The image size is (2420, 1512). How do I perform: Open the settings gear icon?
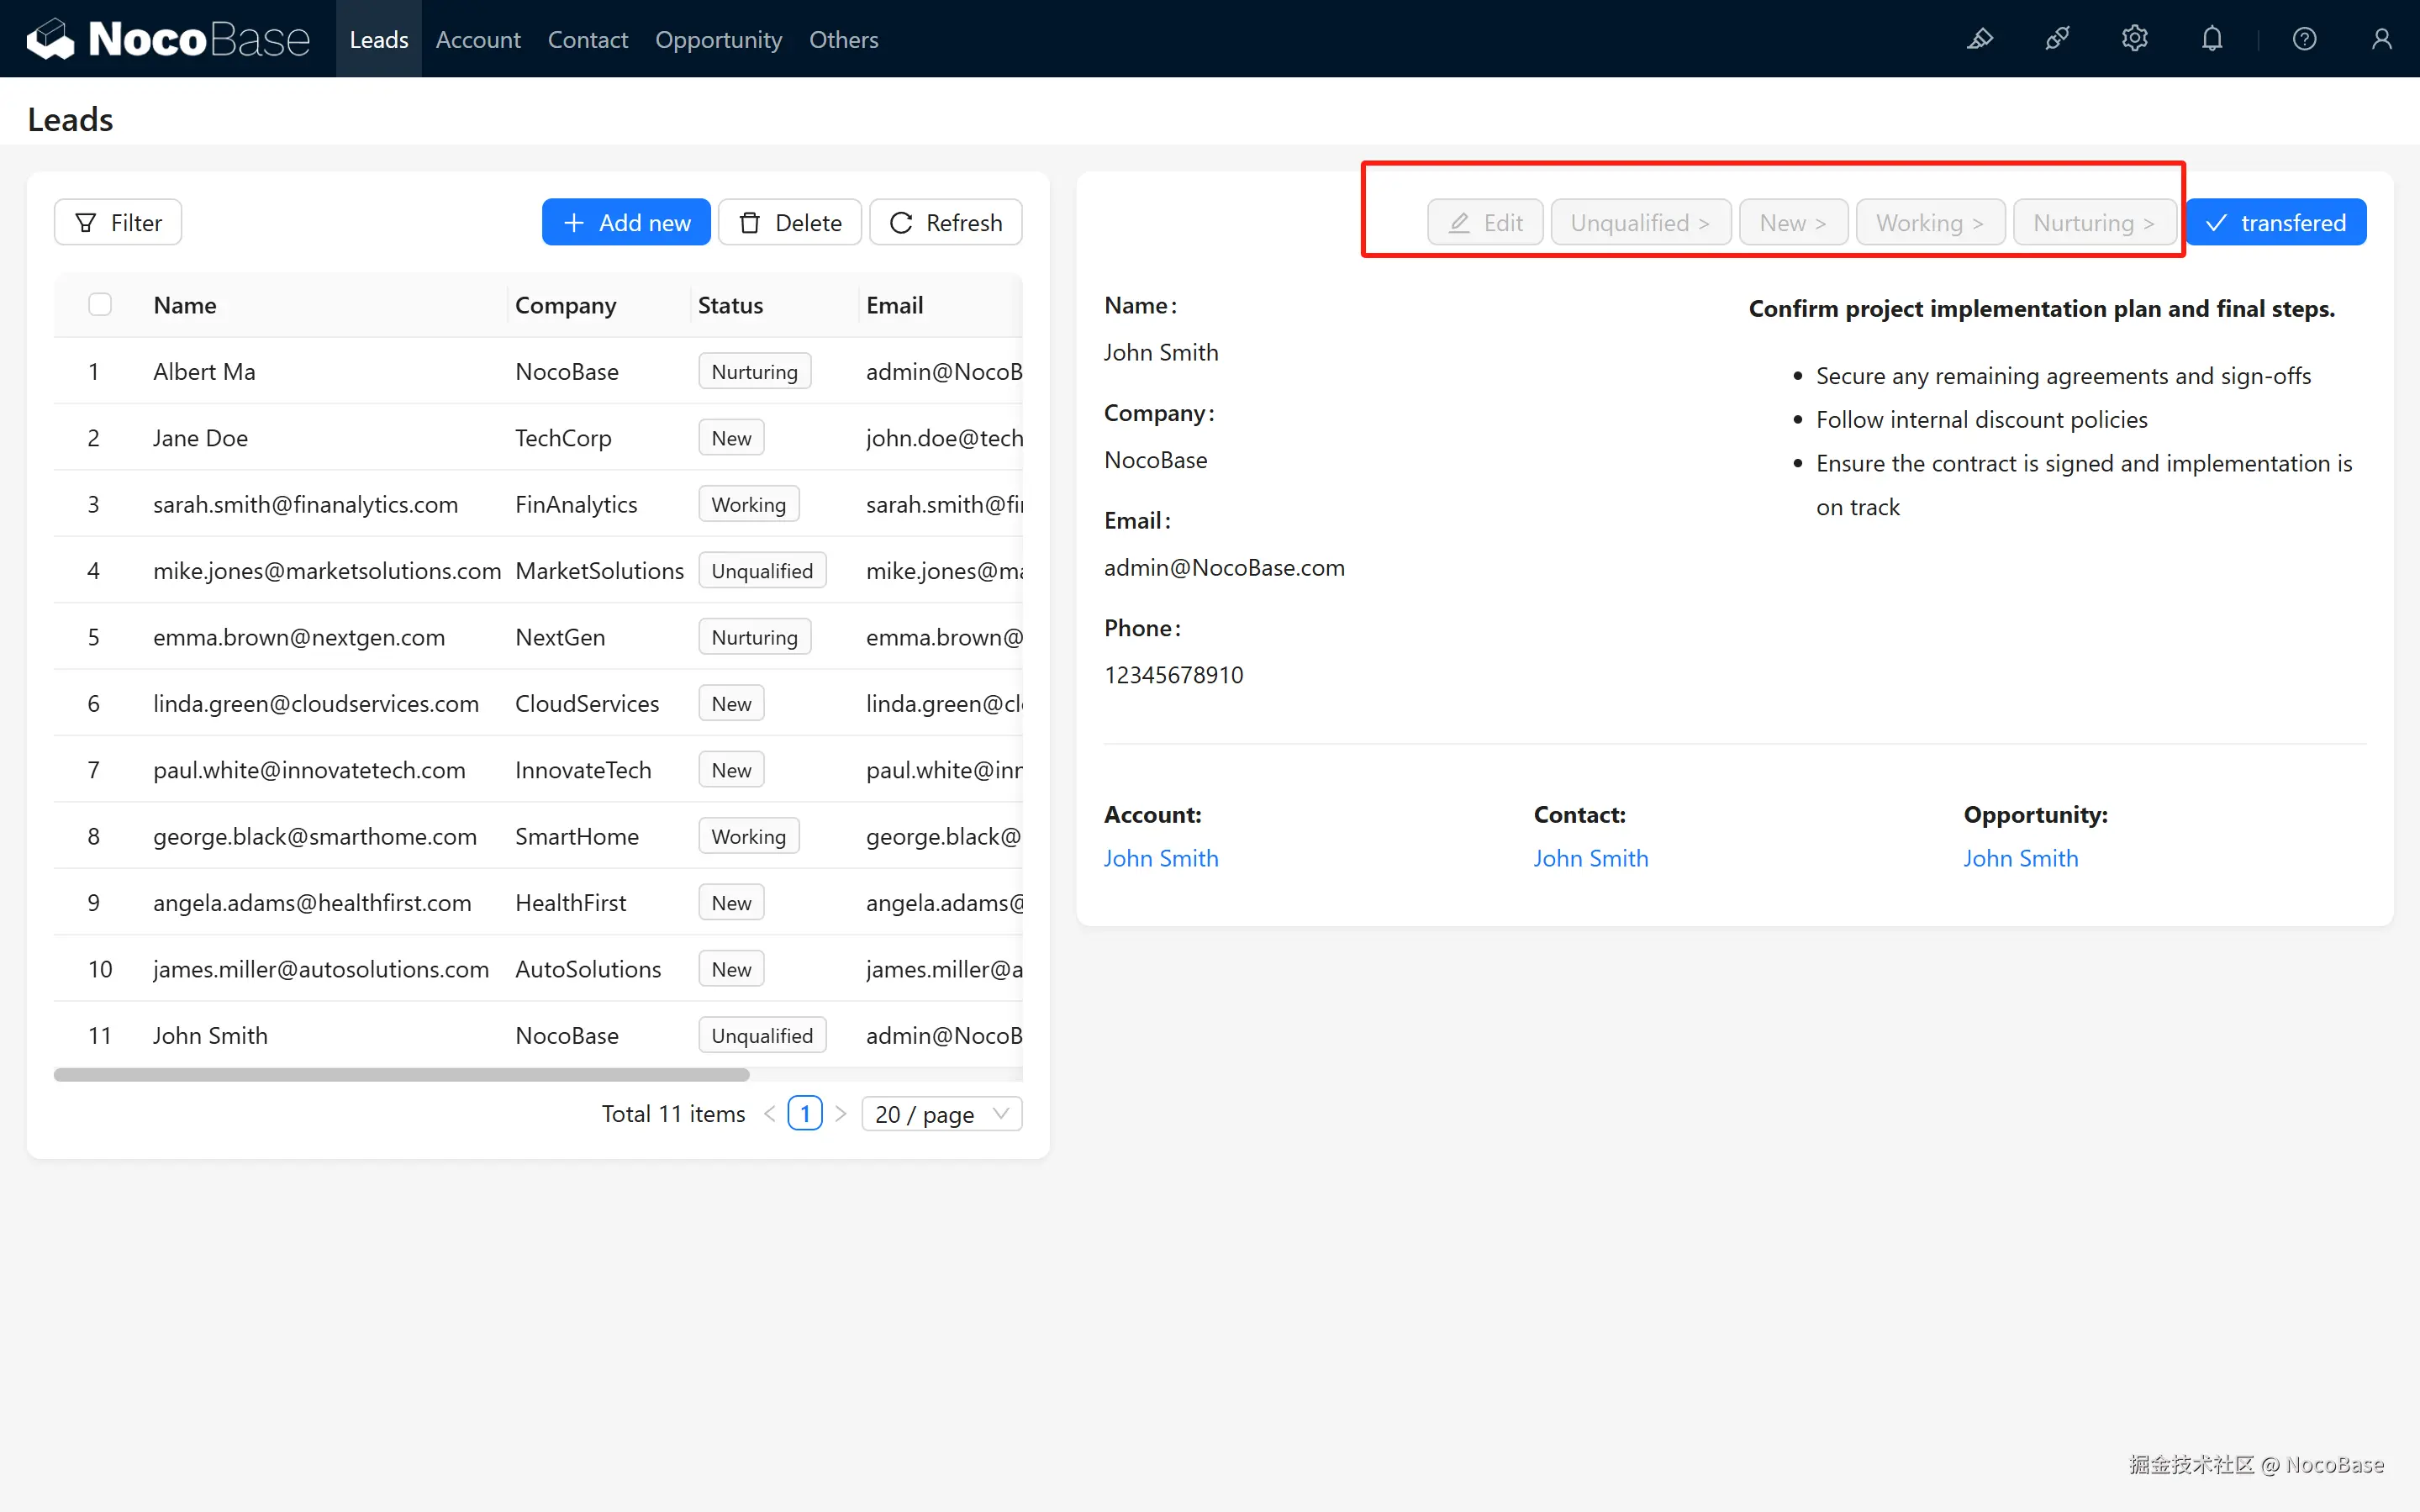pyautogui.click(x=2134, y=39)
